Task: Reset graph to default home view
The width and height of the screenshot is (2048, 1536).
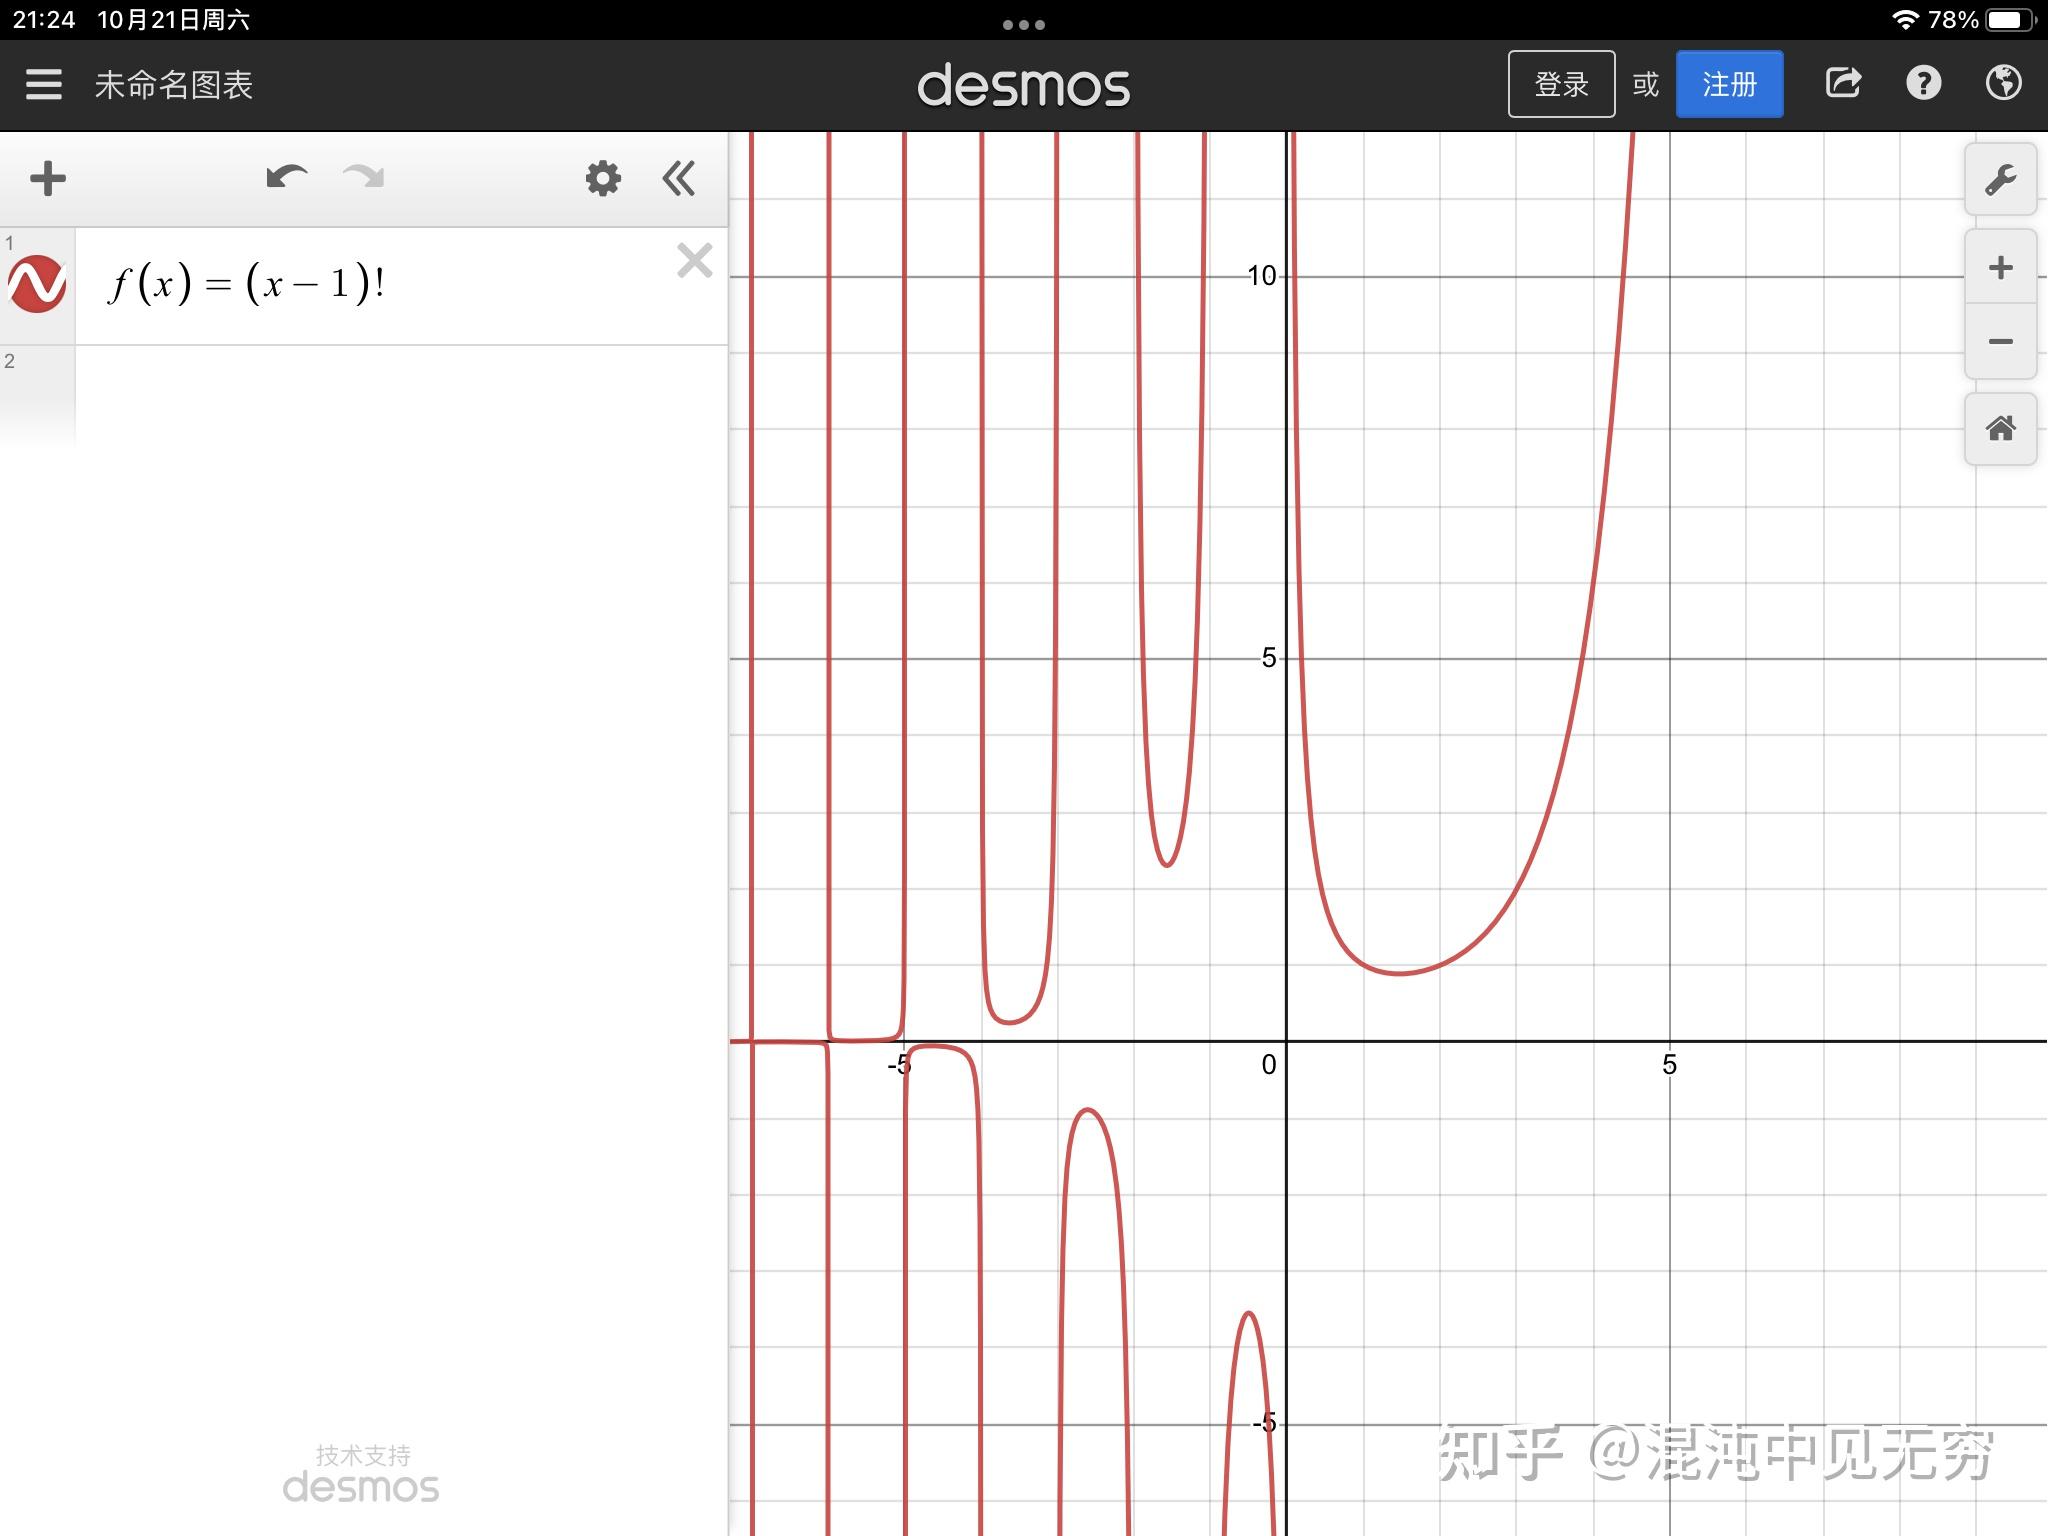Action: 2000,429
